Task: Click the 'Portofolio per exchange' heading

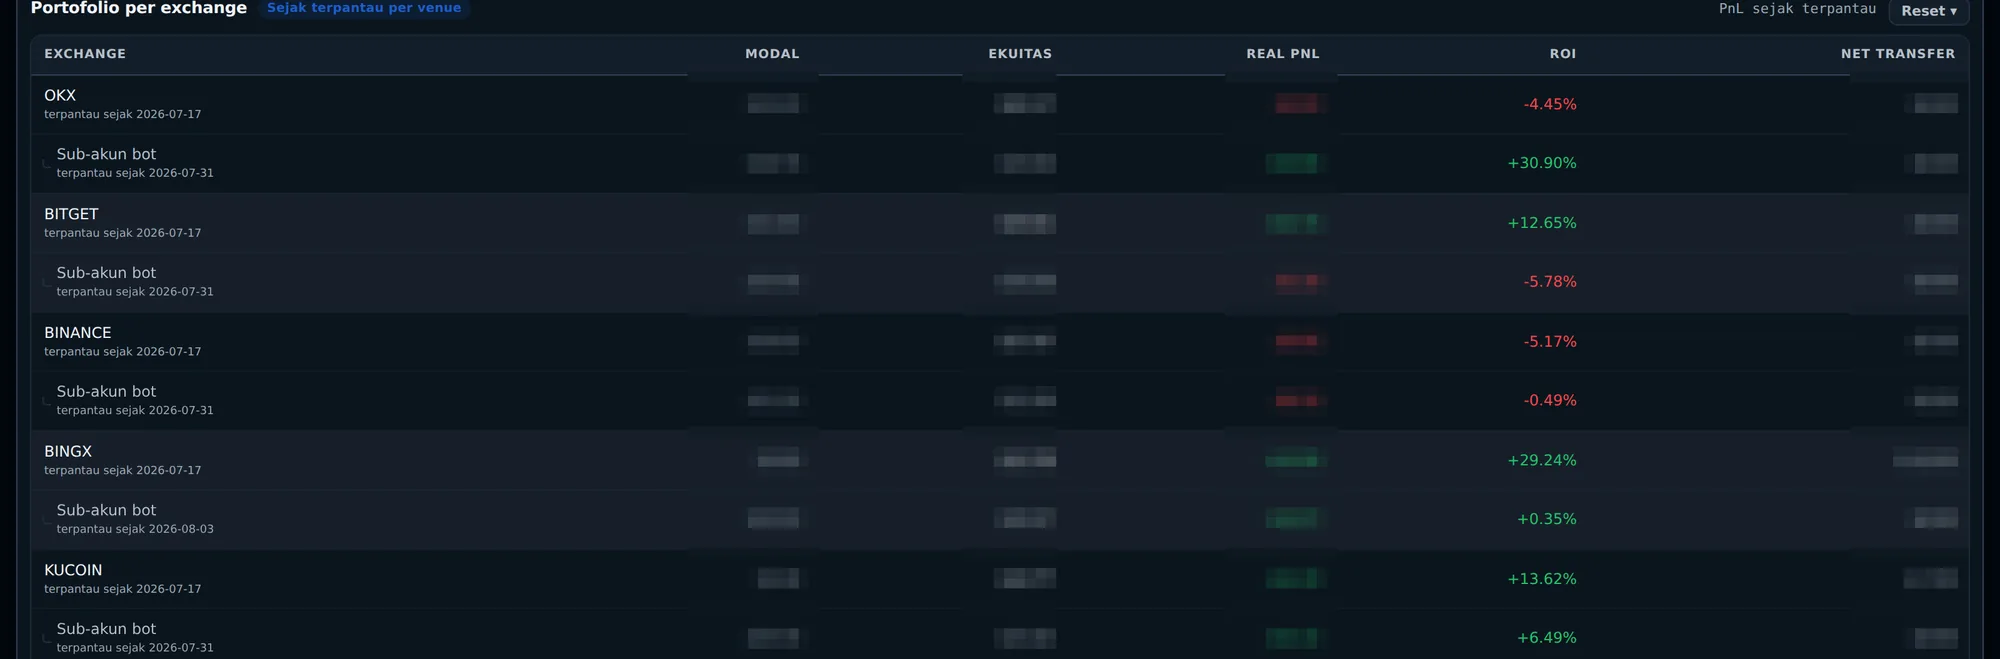Action: point(139,8)
